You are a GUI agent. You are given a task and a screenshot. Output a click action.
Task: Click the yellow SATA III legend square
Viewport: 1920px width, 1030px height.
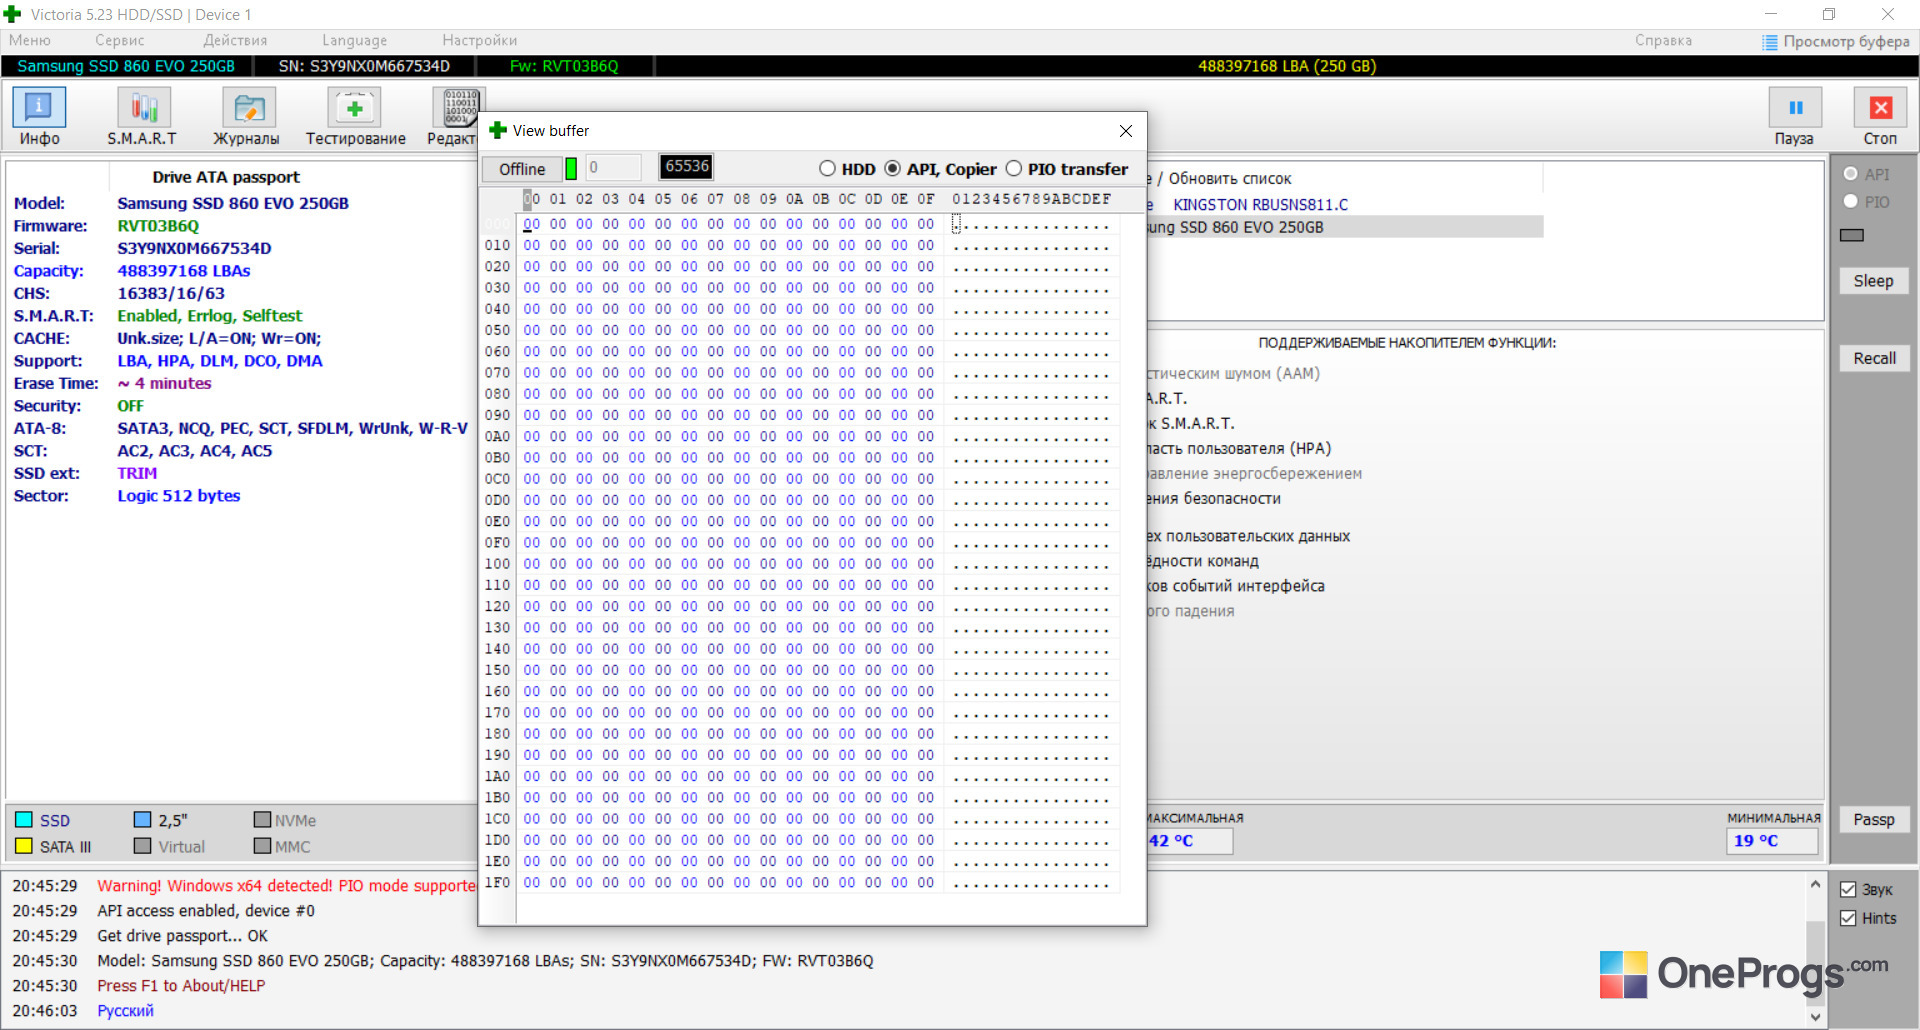tap(24, 846)
